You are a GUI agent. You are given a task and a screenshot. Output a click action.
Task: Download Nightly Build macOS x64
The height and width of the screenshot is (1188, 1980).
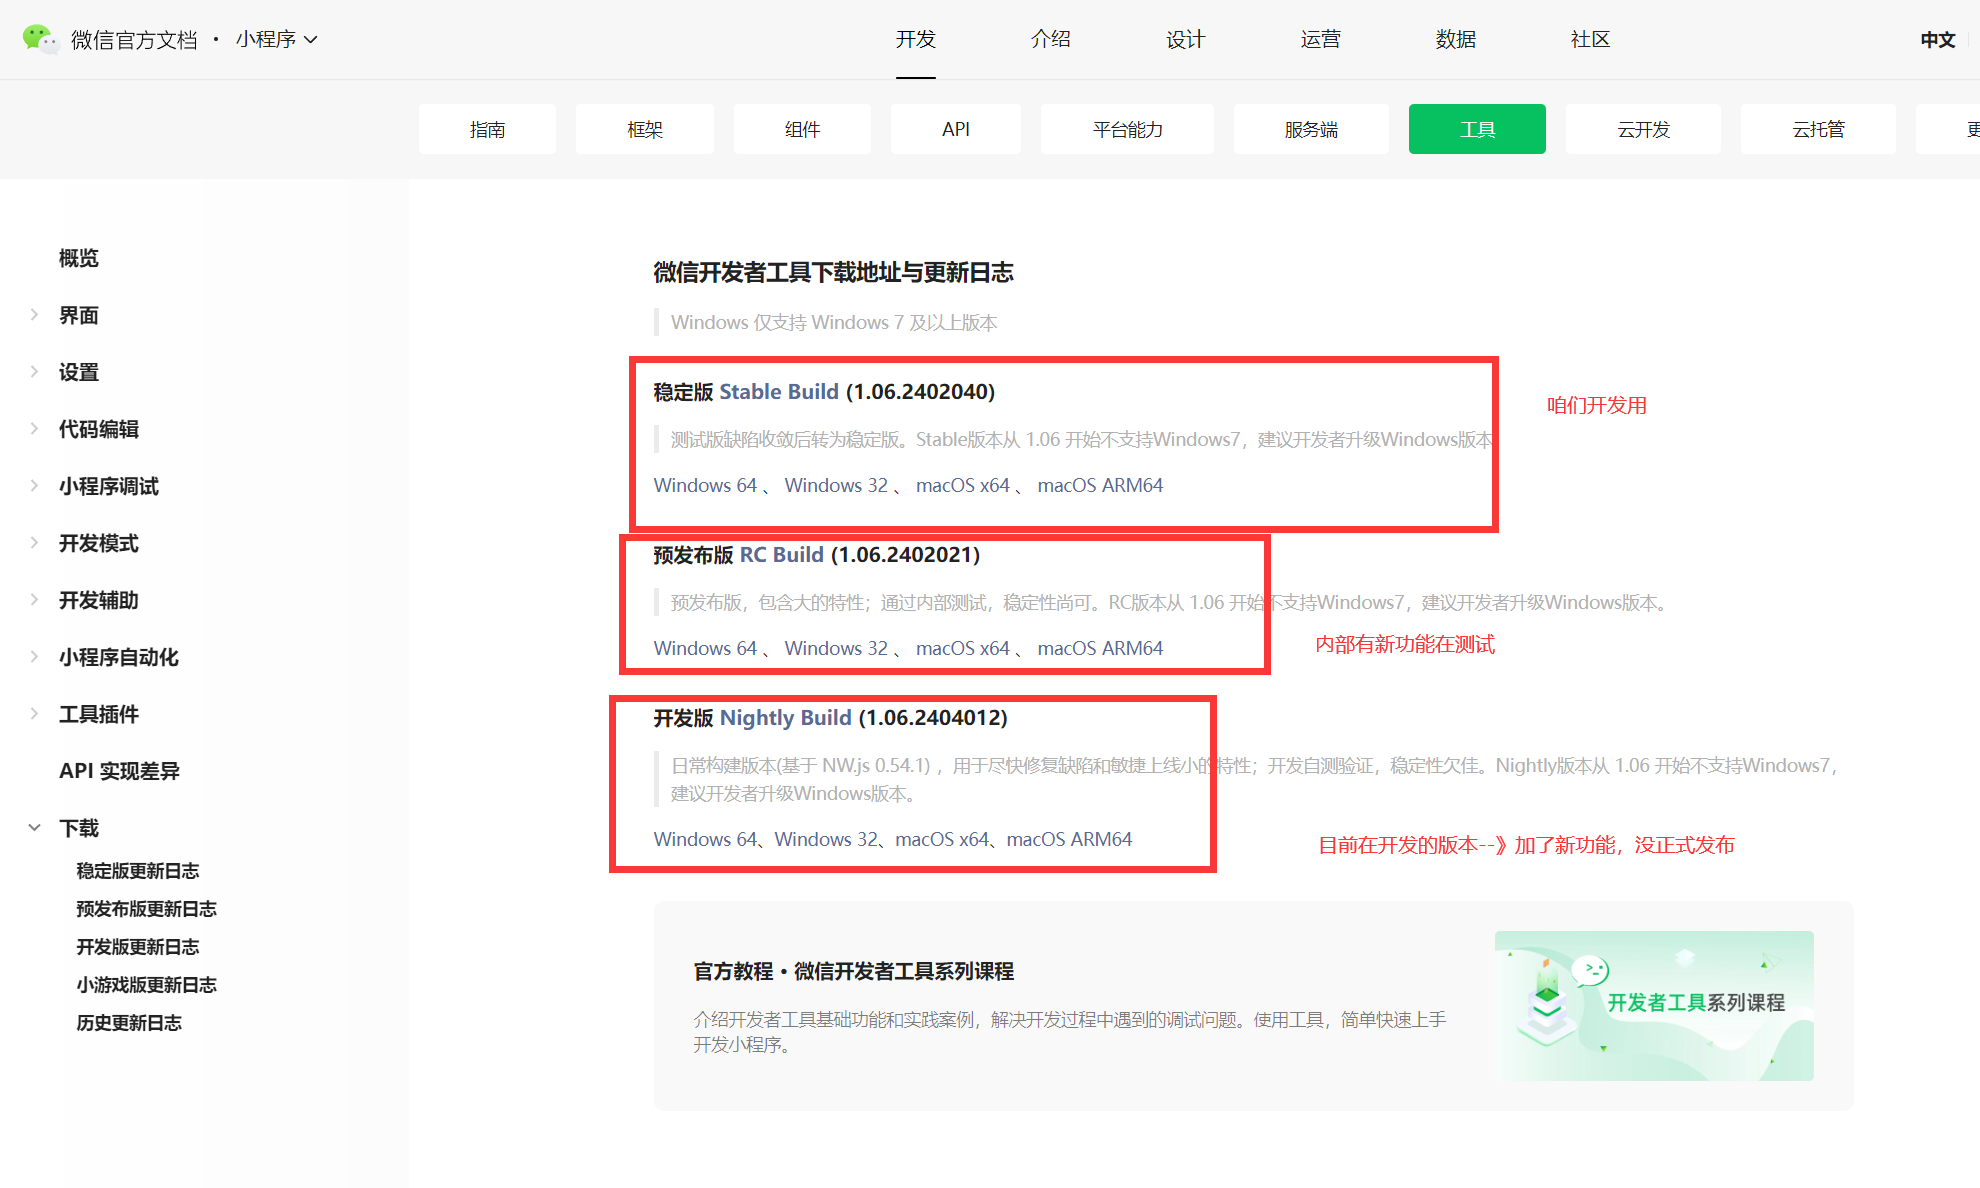click(942, 839)
